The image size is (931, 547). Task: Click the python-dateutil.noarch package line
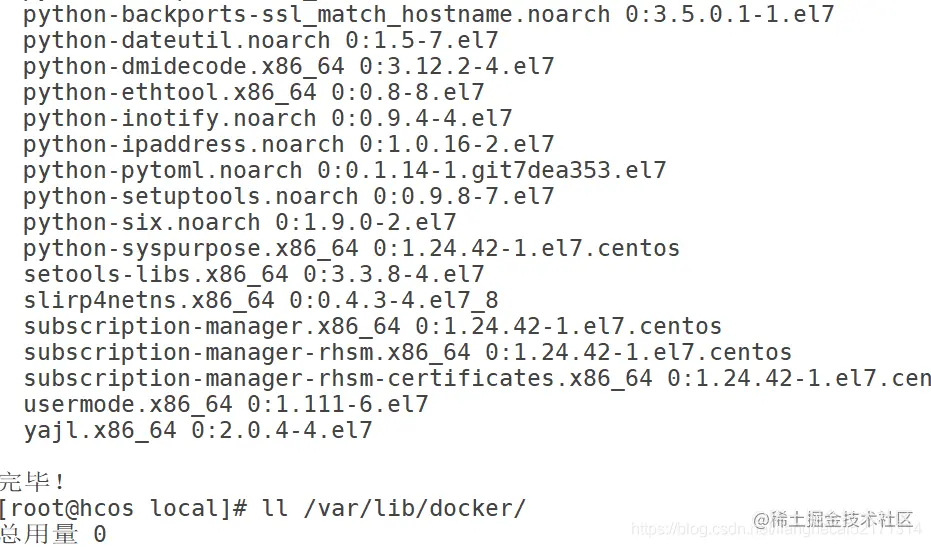click(260, 41)
